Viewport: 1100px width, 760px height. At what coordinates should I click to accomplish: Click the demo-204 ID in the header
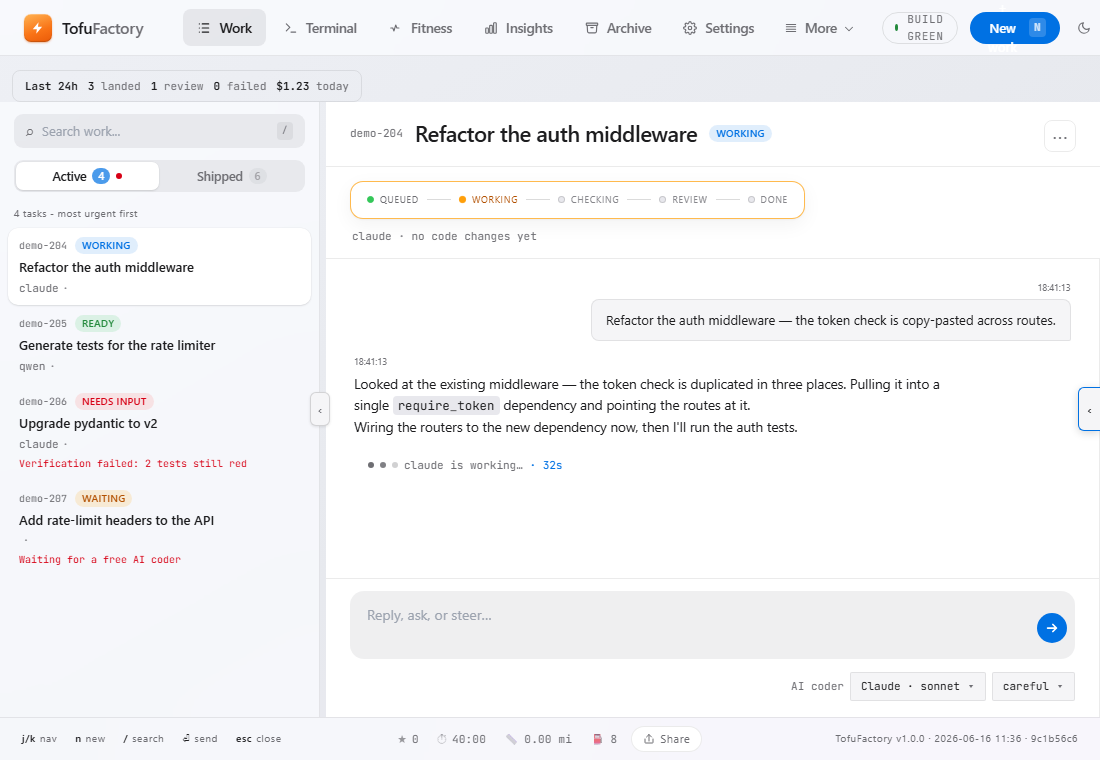point(377,133)
